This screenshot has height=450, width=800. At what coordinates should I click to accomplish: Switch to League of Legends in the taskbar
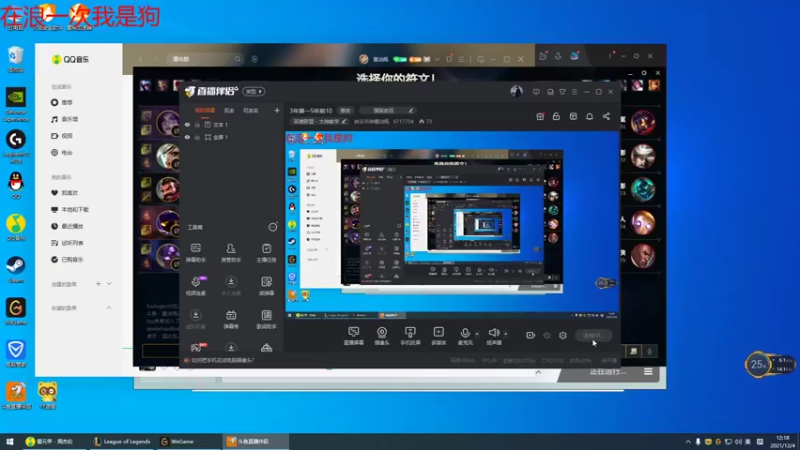pyautogui.click(x=122, y=441)
